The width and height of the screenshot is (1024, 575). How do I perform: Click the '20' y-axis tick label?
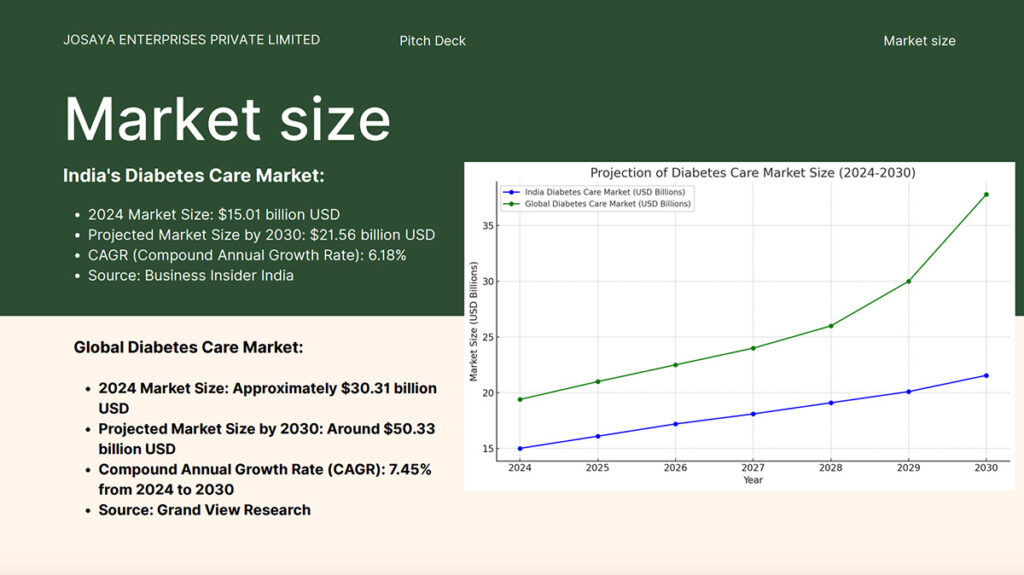pyautogui.click(x=488, y=393)
